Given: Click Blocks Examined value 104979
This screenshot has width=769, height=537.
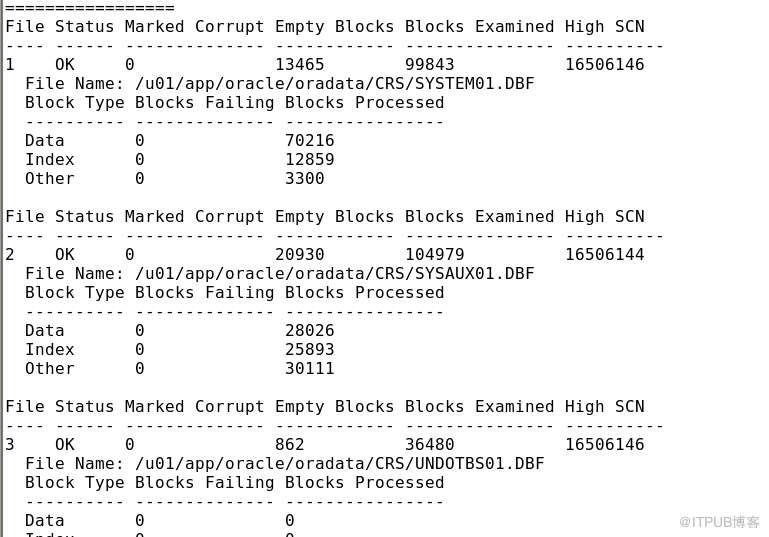Looking at the screenshot, I should pos(435,255).
